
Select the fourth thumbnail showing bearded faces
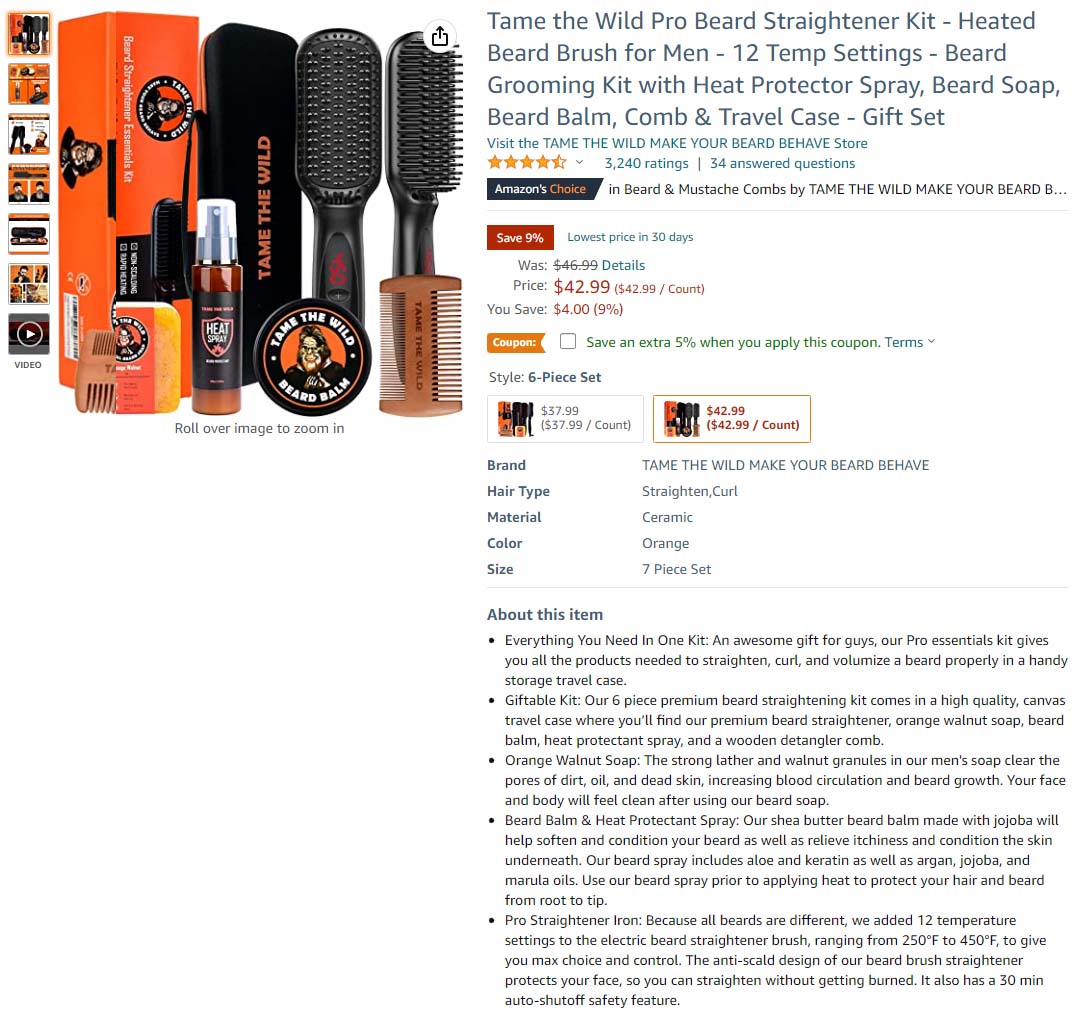[29, 184]
